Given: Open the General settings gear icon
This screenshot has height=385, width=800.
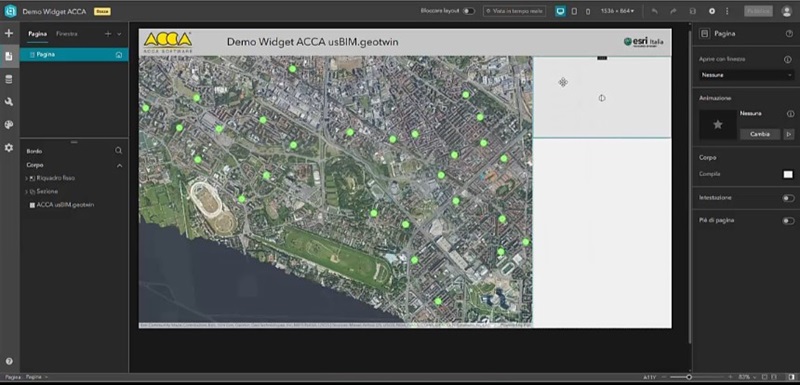Looking at the screenshot, I should point(9,148).
